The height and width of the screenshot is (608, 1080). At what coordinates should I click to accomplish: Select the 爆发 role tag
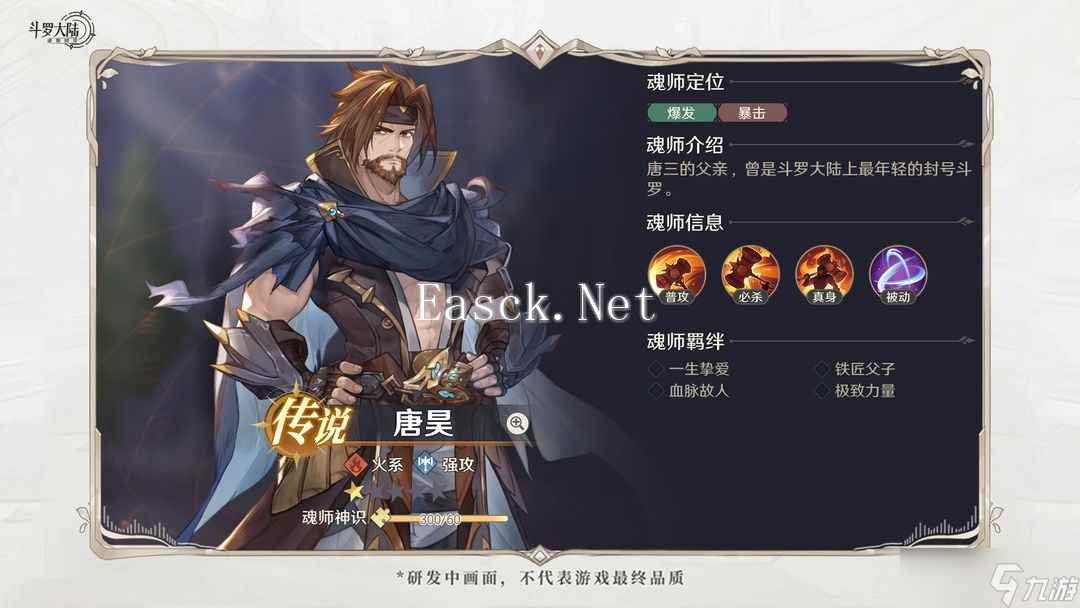(682, 113)
